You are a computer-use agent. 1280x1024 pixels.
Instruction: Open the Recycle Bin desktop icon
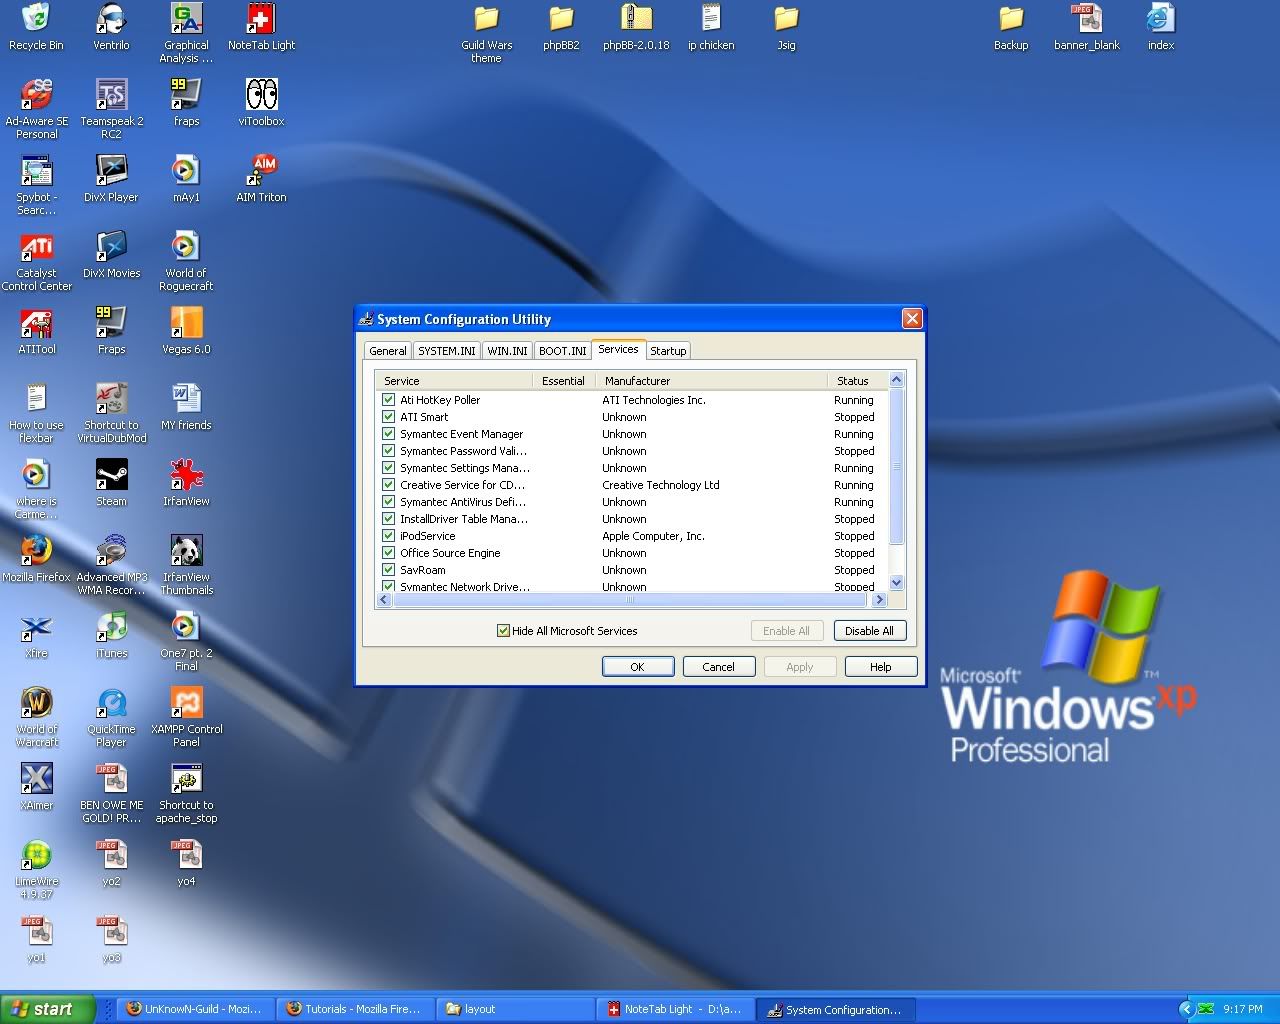pos(36,27)
